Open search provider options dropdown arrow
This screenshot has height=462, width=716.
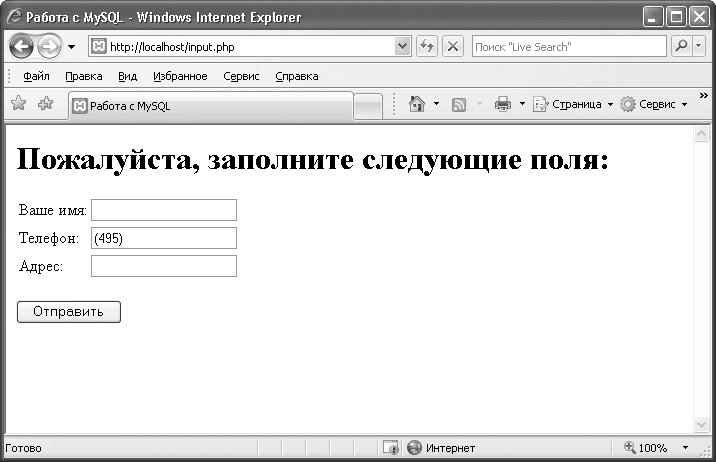point(699,46)
